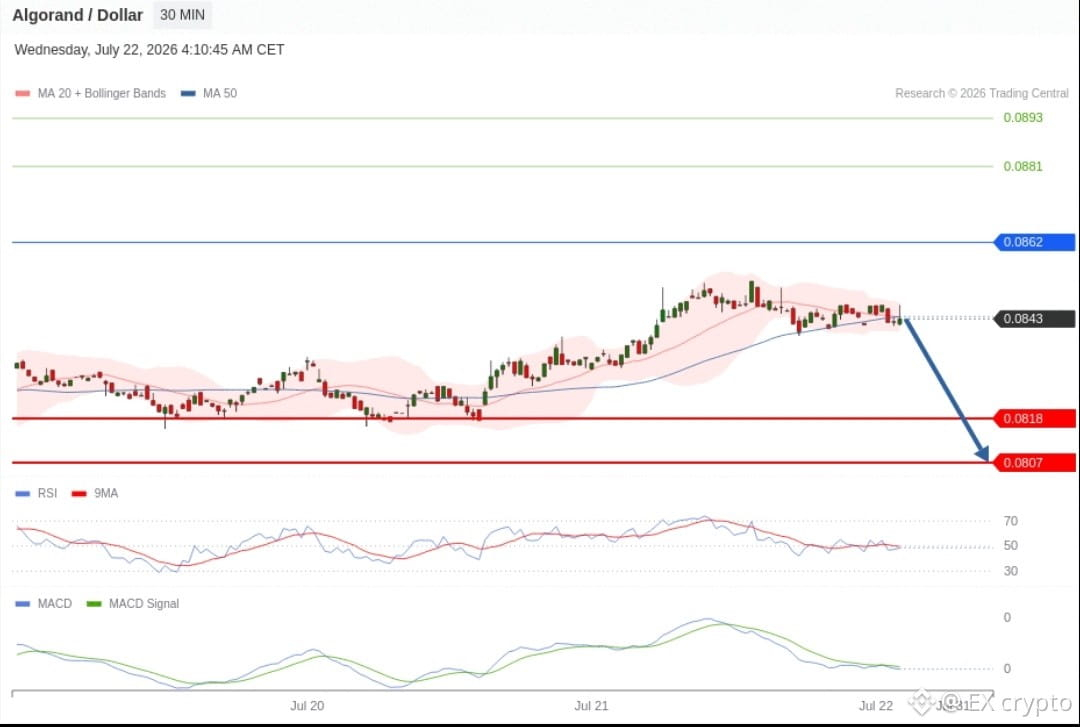Click the 0.0893 resistance level label
Screen dimensions: 1080x727
pos(1023,118)
